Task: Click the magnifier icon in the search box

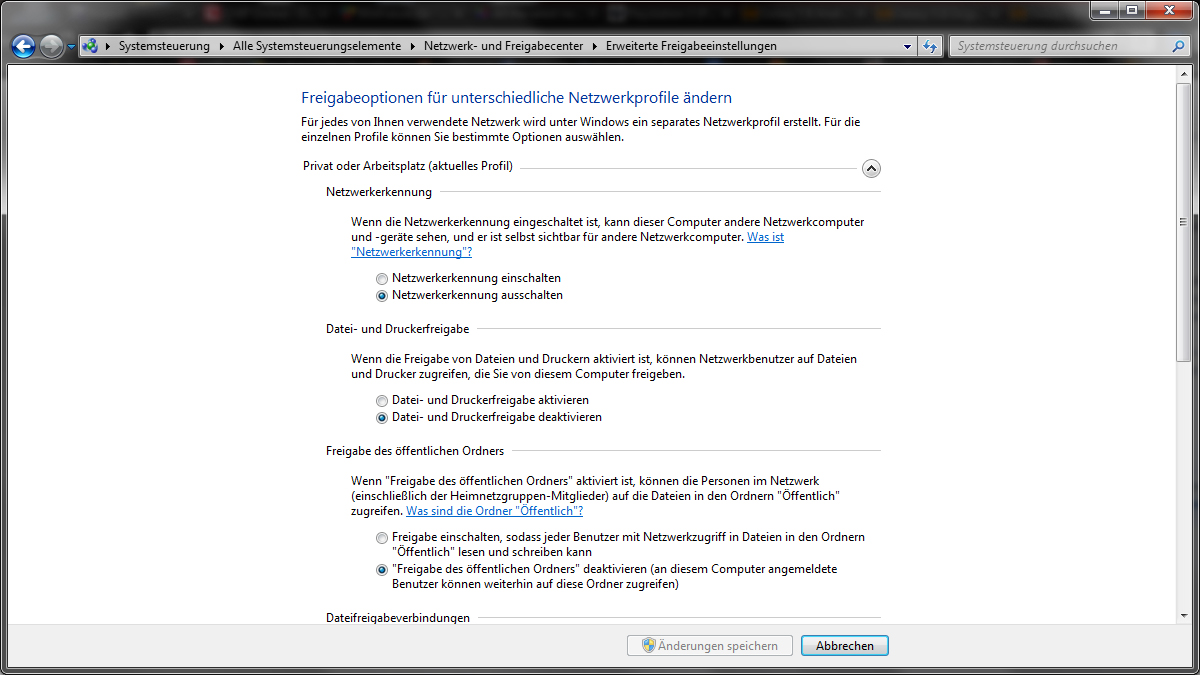Action: 1179,46
